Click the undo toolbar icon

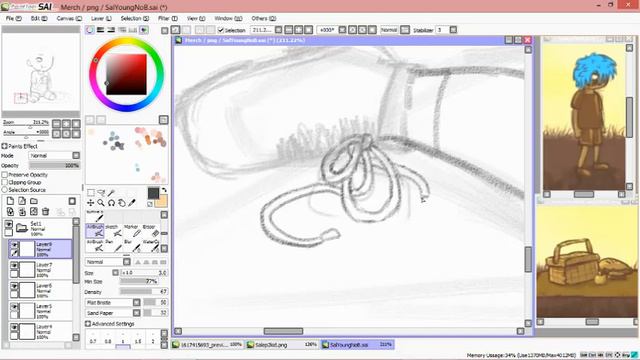tap(175, 30)
